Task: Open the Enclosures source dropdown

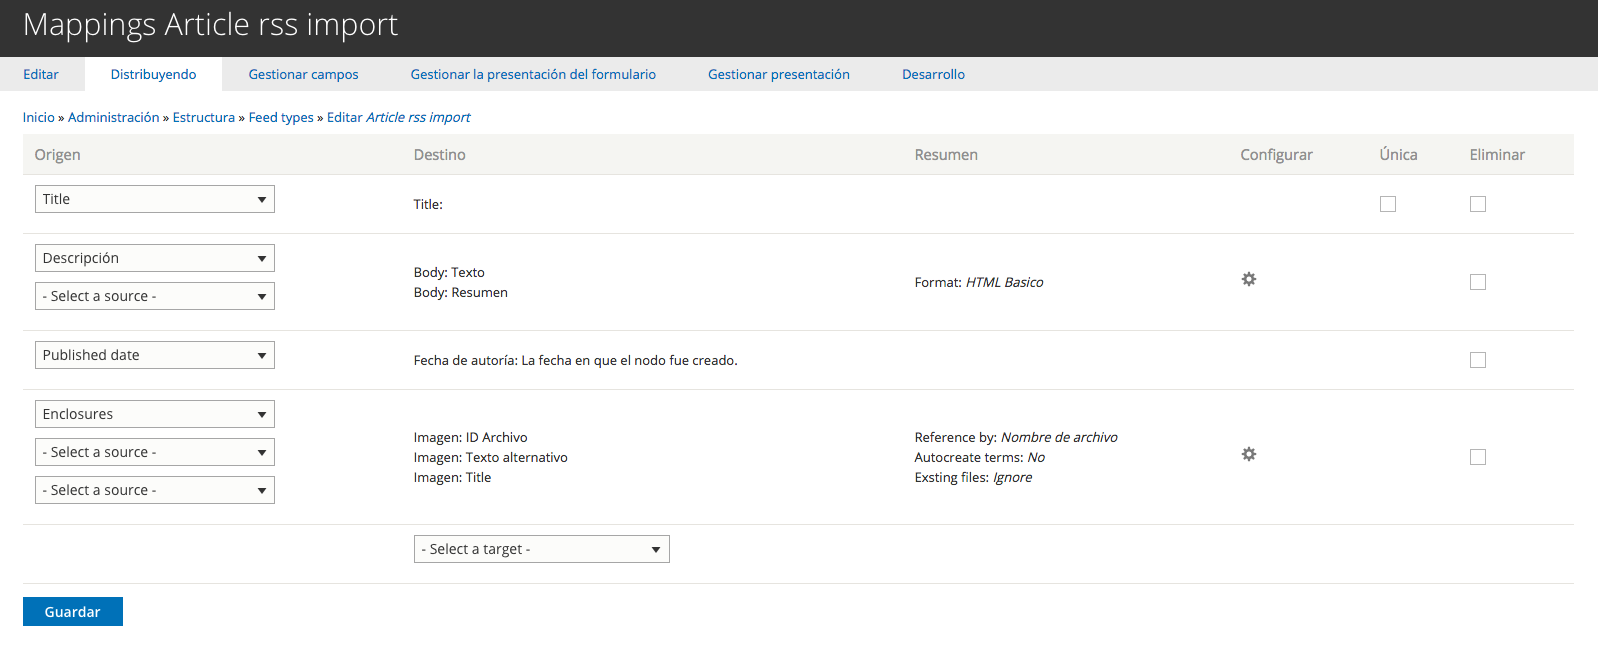Action: click(x=155, y=414)
